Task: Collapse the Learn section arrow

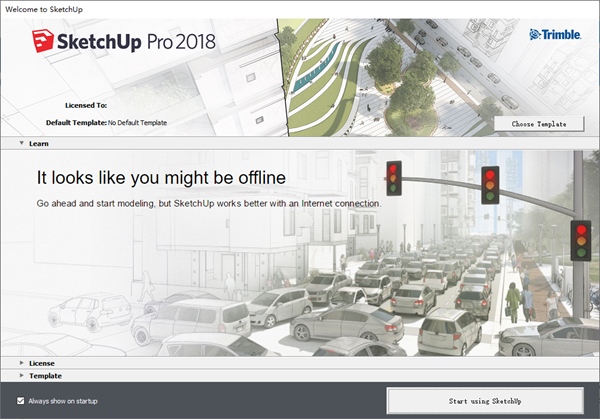Action: click(22, 143)
